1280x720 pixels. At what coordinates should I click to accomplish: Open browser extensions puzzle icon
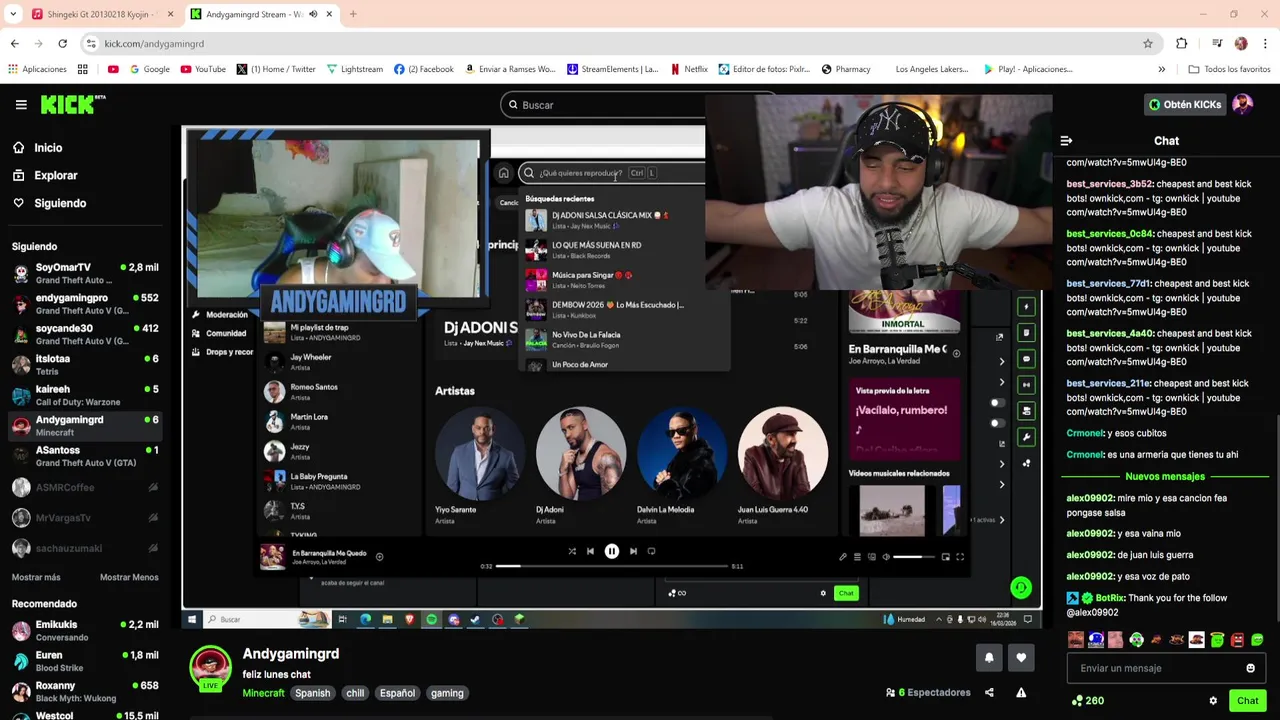coord(1182,44)
